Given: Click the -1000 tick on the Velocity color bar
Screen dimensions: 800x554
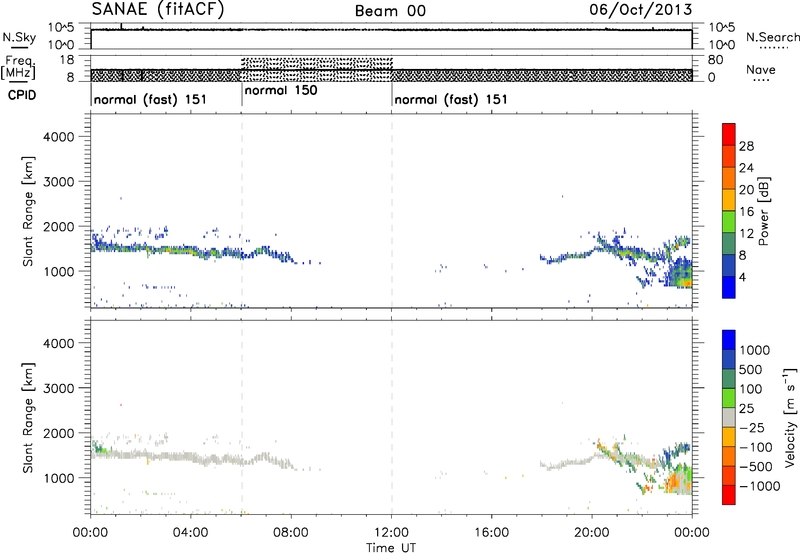Looking at the screenshot, I should pyautogui.click(x=760, y=486).
